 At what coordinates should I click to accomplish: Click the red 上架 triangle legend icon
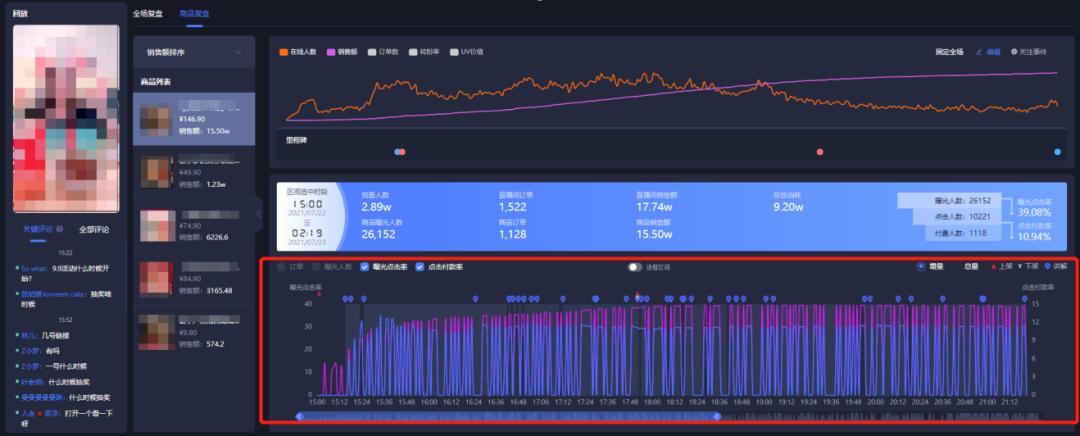point(993,266)
